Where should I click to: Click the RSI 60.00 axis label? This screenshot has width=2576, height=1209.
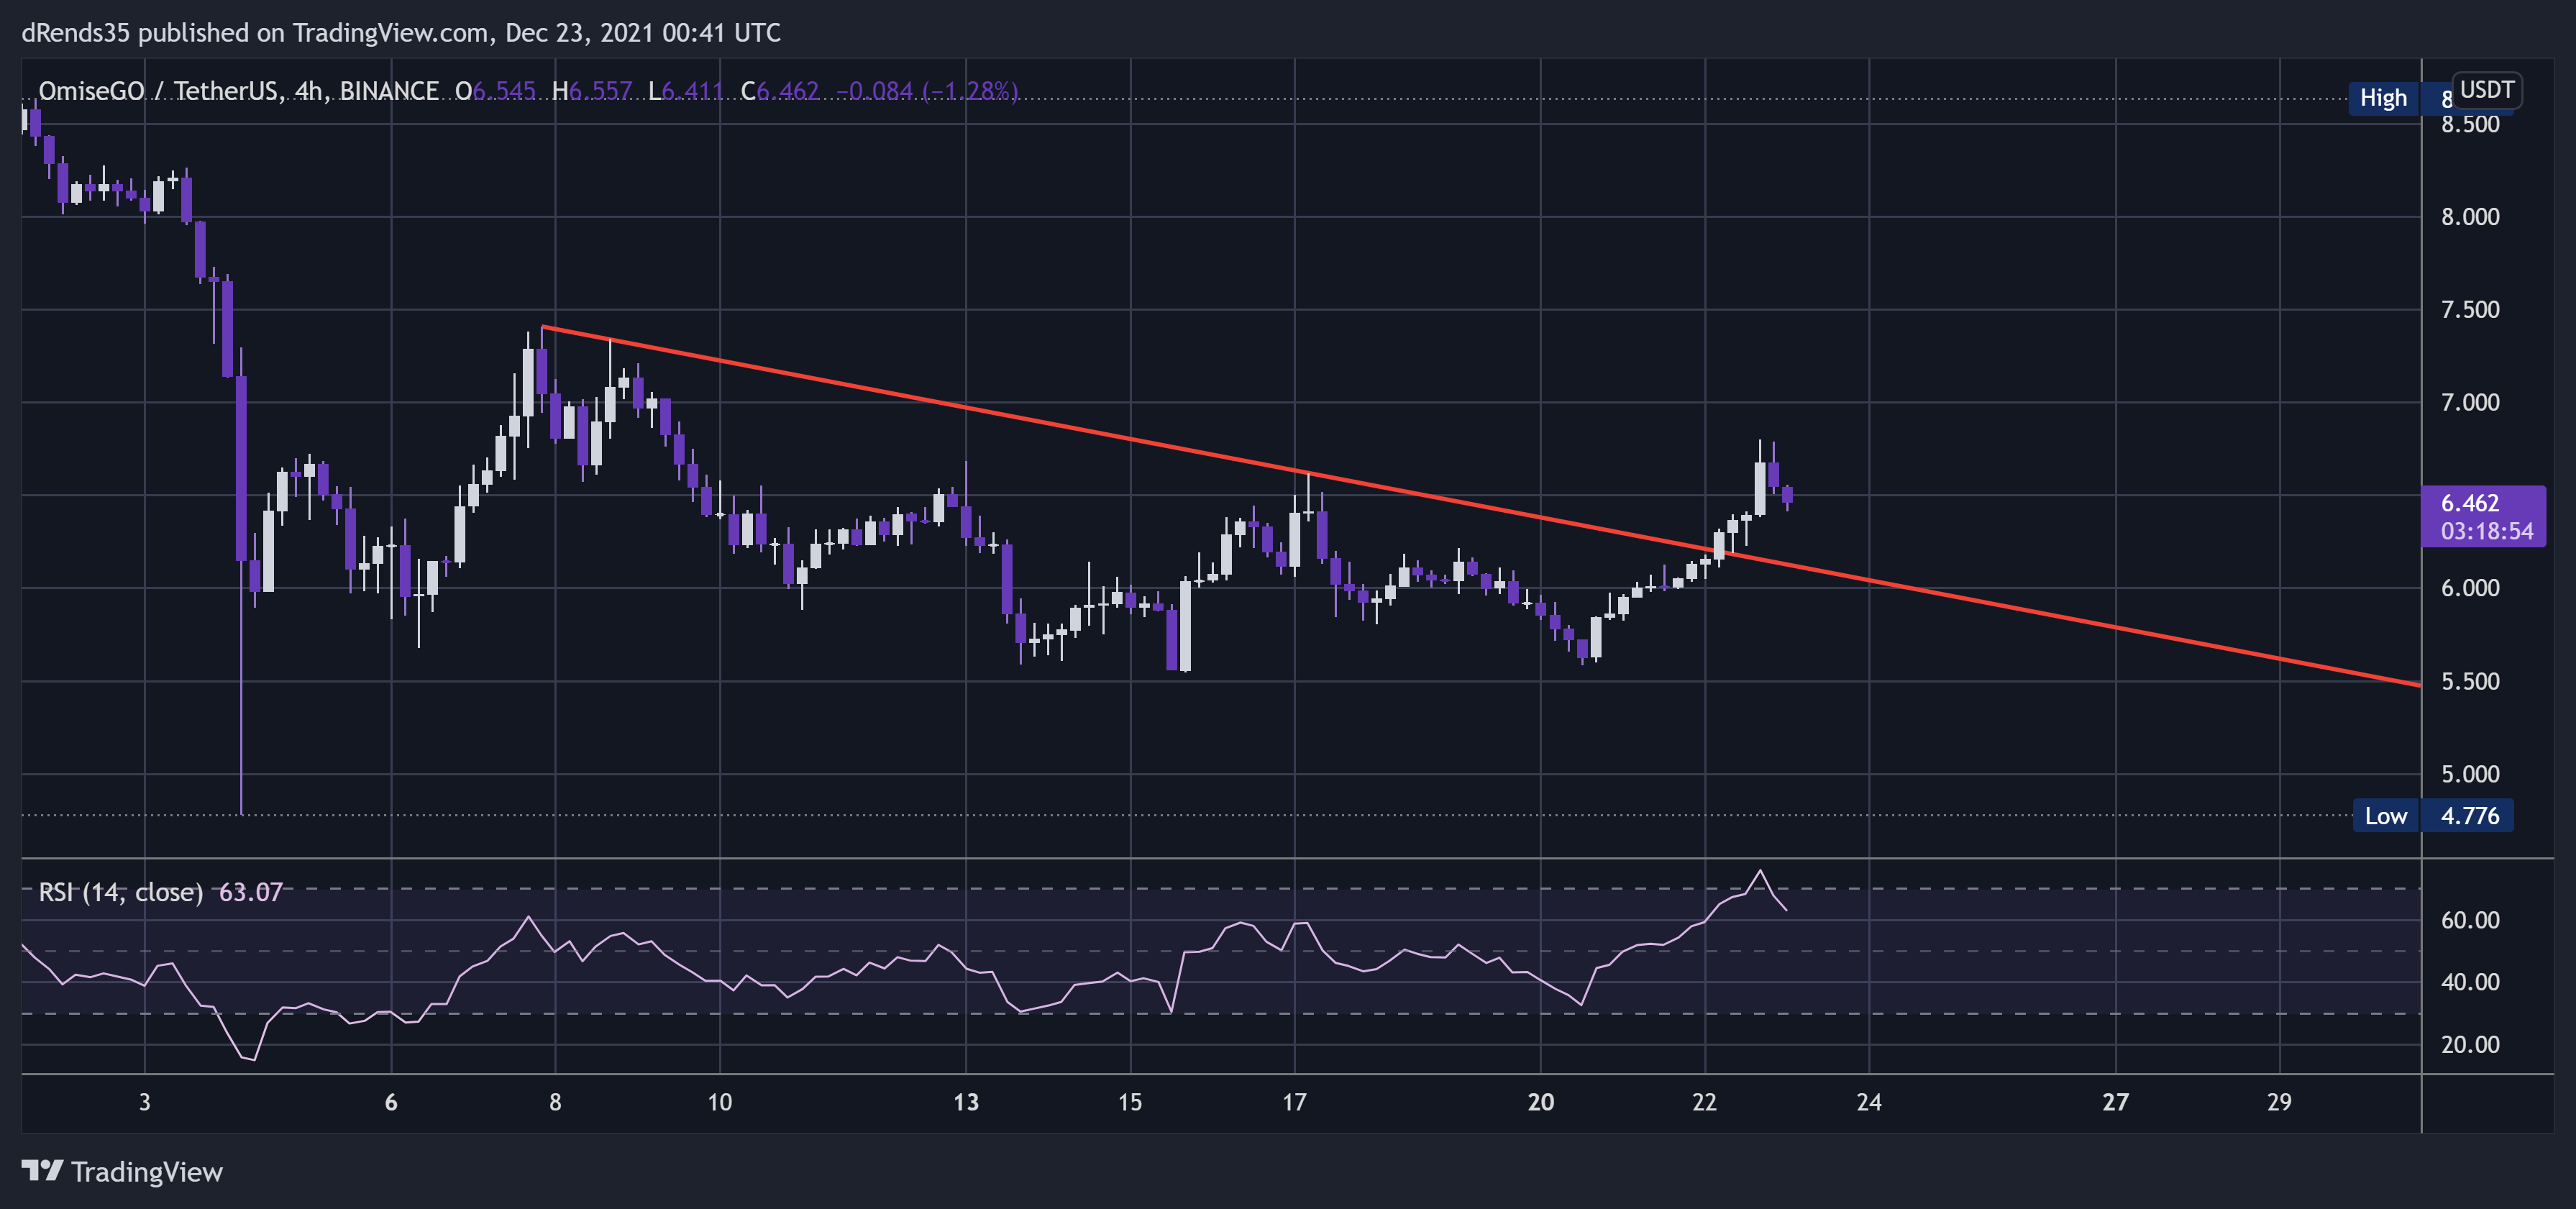pyautogui.click(x=2469, y=920)
